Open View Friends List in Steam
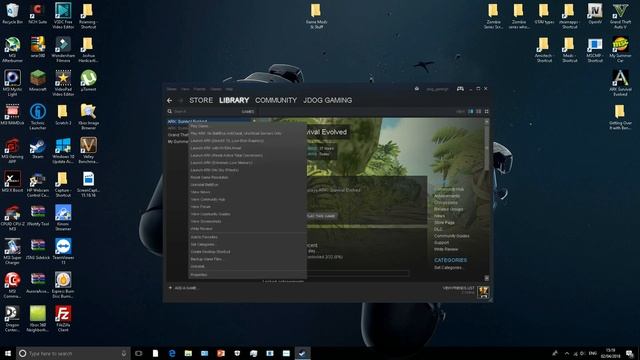 coord(458,288)
